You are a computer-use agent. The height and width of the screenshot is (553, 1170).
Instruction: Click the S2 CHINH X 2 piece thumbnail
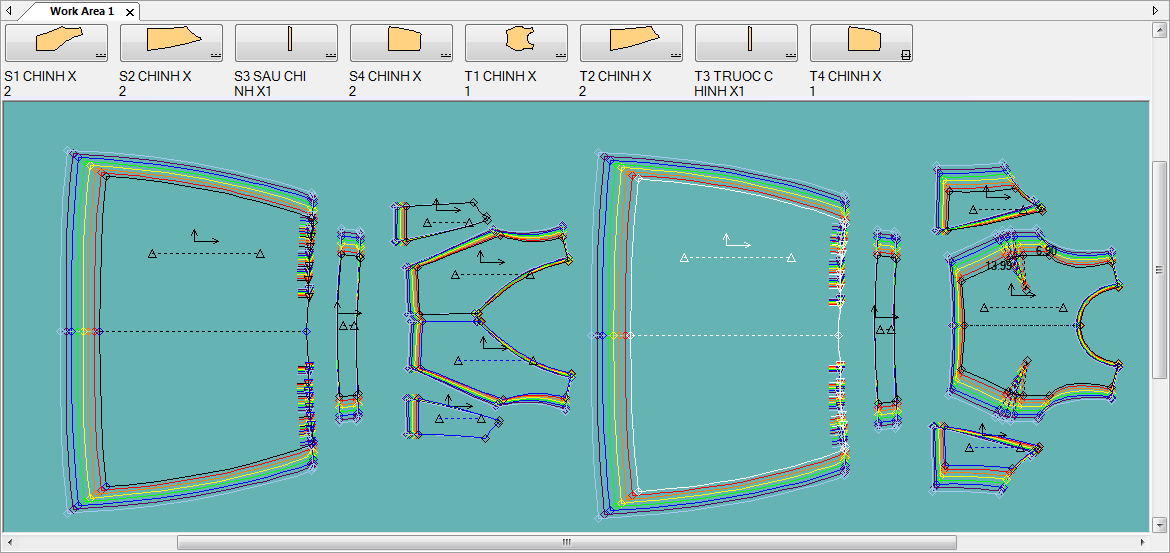[x=172, y=42]
